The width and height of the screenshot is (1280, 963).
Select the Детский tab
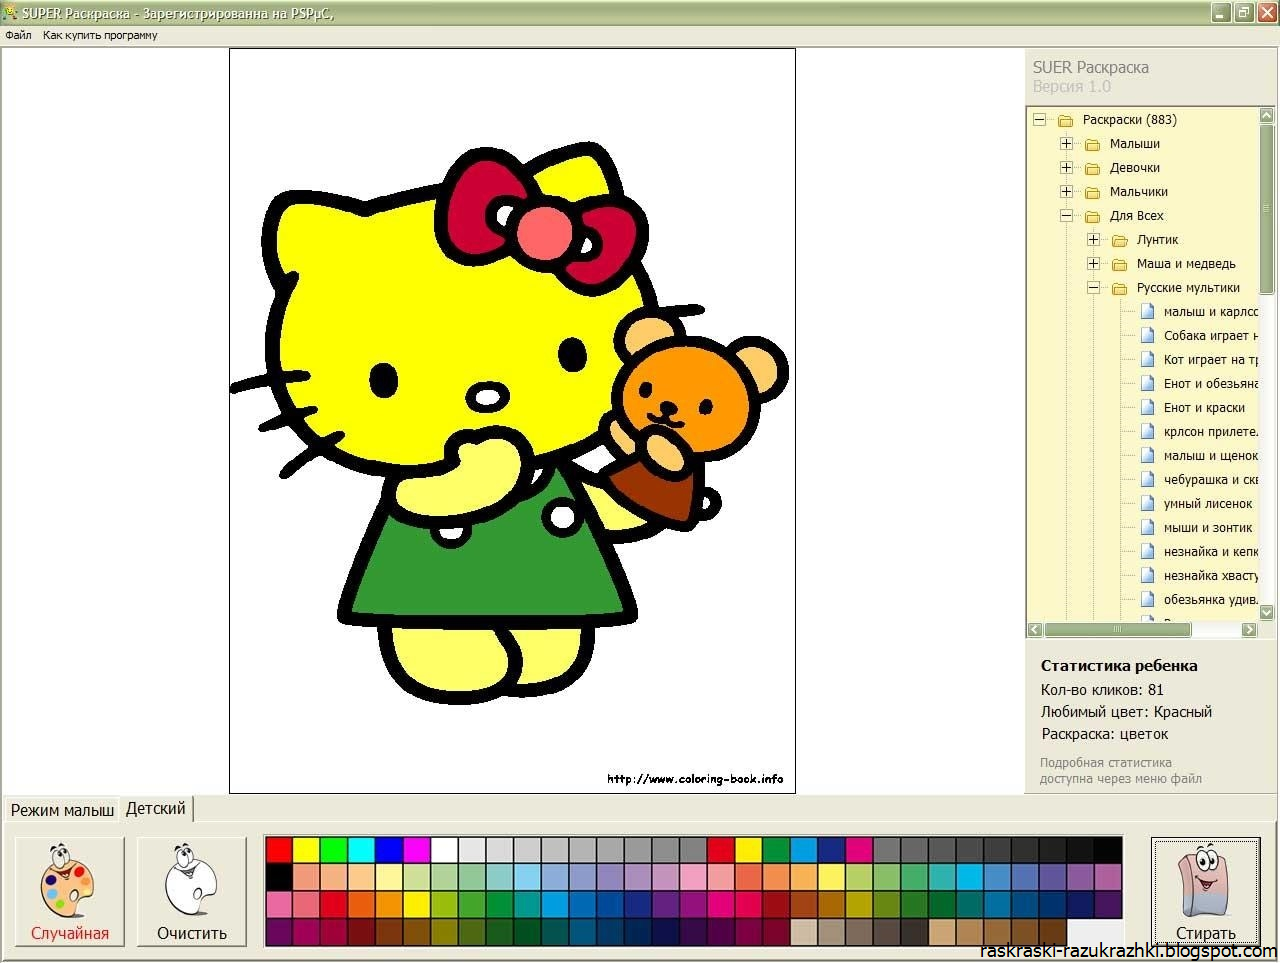[x=156, y=808]
